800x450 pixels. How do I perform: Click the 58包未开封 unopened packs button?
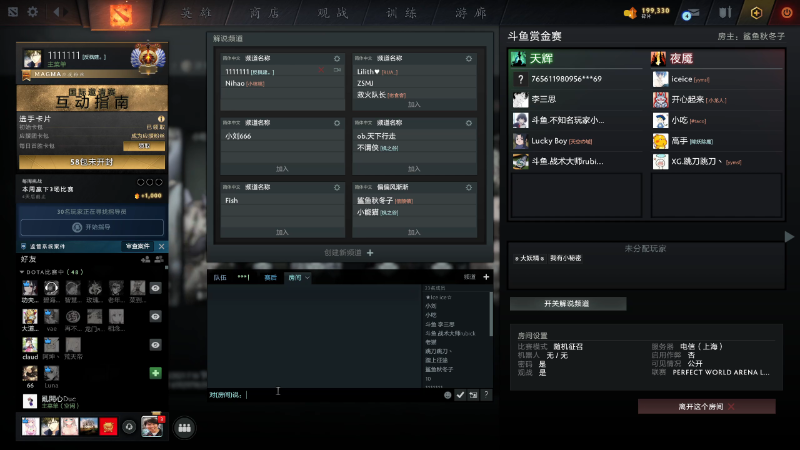coord(92,162)
